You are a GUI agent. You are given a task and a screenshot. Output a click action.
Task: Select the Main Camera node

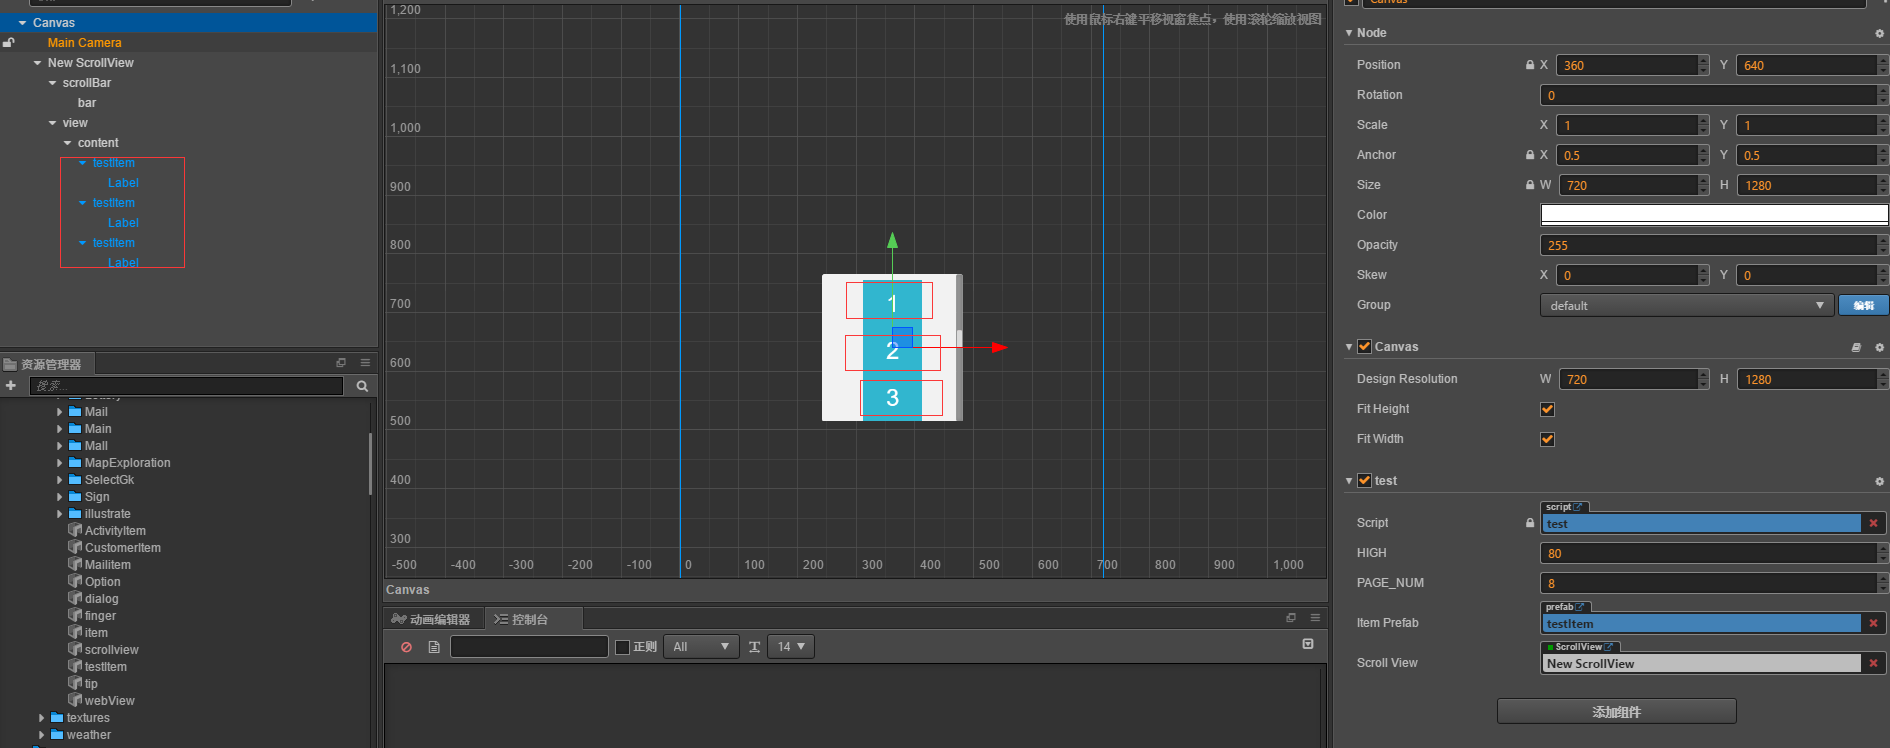(x=85, y=43)
